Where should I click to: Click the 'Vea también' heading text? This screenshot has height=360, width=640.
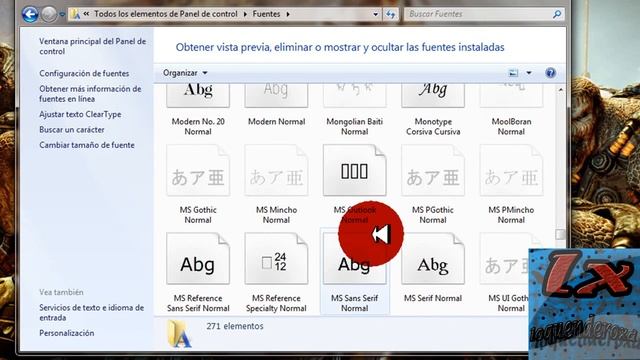click(61, 292)
